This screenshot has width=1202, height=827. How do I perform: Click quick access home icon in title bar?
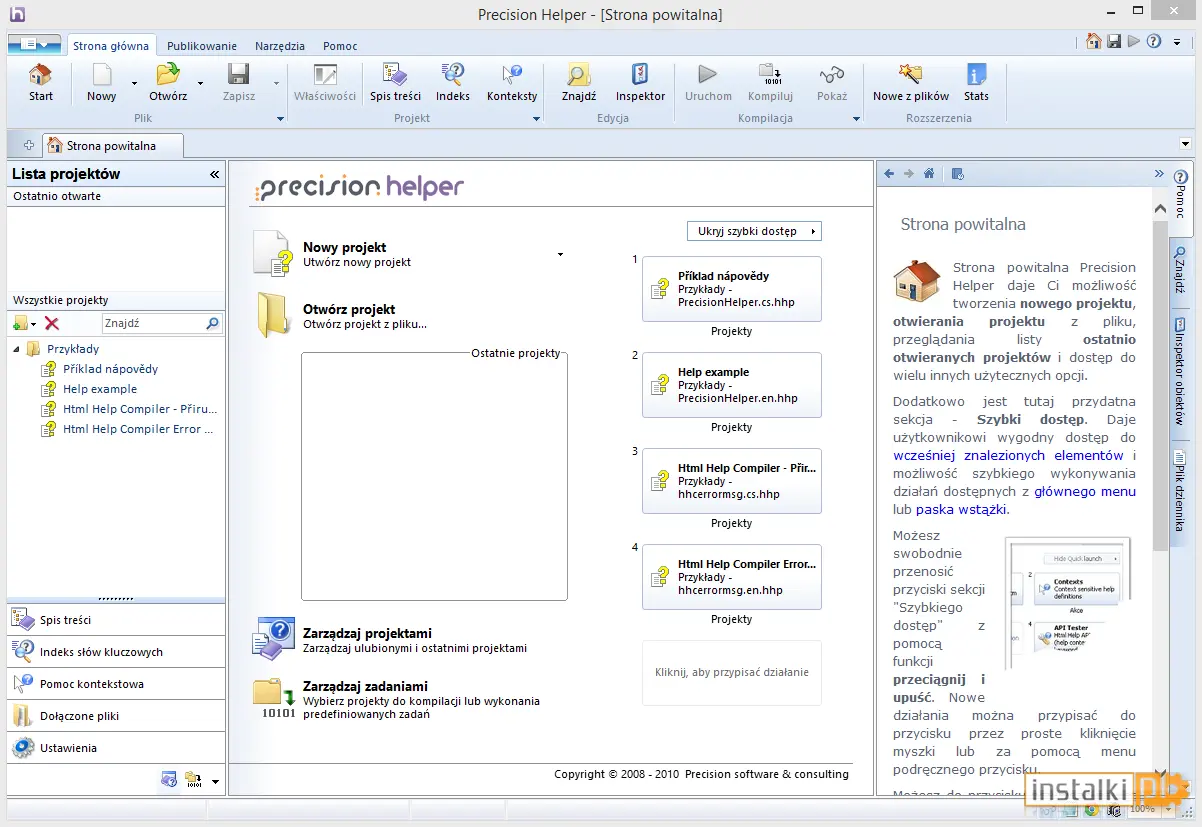pyautogui.click(x=1094, y=41)
